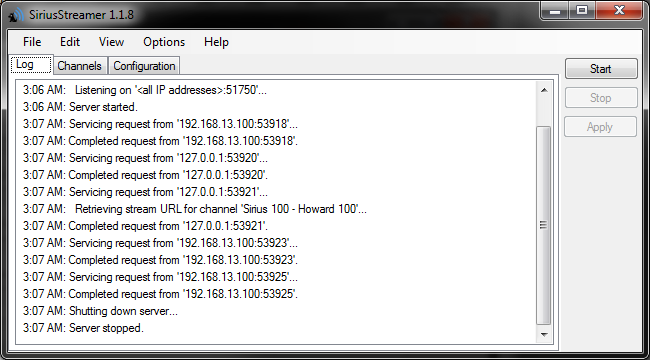Select the Log tab

click(x=32, y=65)
